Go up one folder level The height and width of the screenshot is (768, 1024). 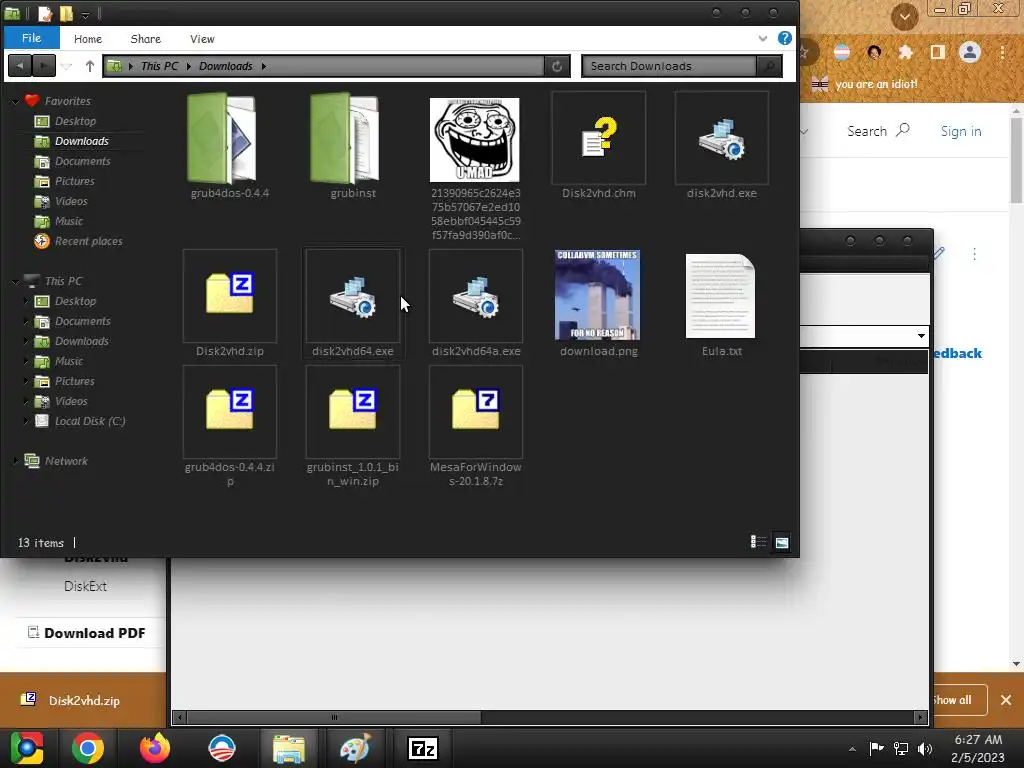point(89,66)
